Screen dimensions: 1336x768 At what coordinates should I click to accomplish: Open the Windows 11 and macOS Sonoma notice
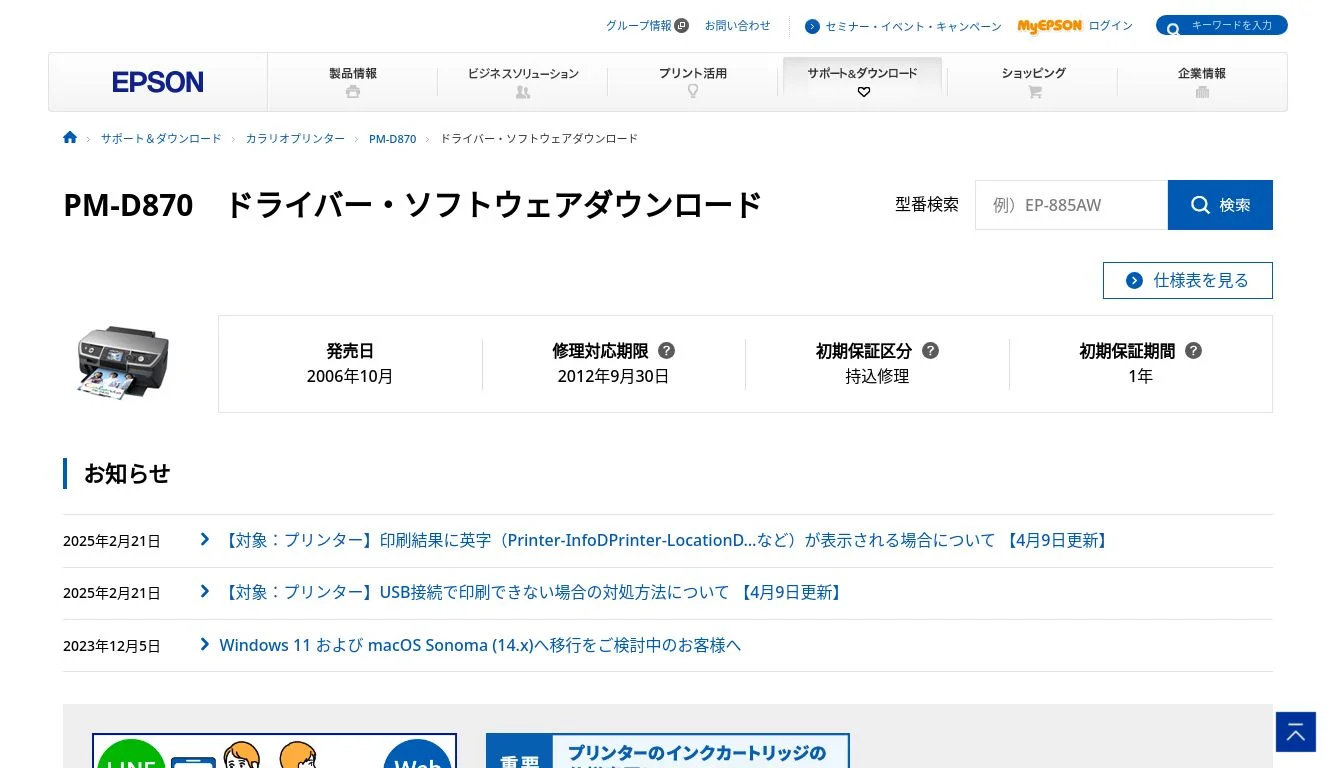click(480, 645)
